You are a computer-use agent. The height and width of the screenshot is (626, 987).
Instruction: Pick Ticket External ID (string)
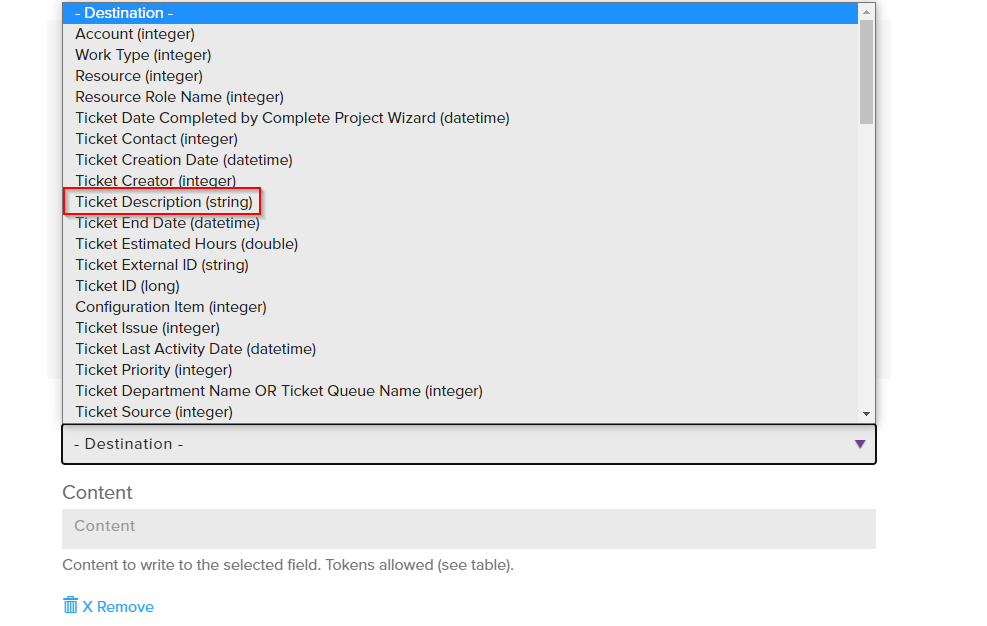(162, 265)
